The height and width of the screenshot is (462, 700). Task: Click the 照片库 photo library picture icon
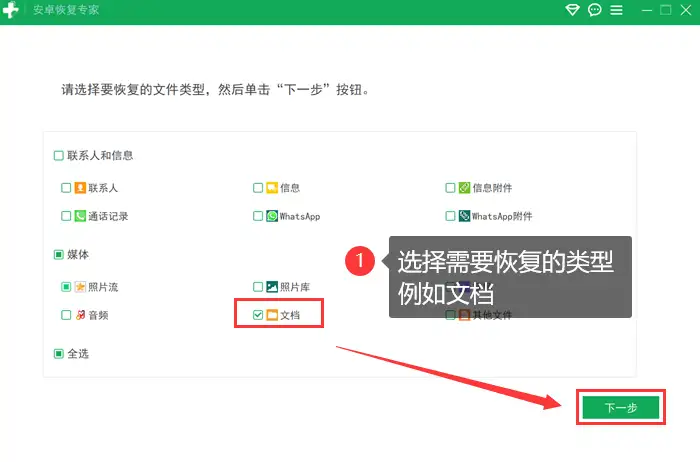click(272, 287)
